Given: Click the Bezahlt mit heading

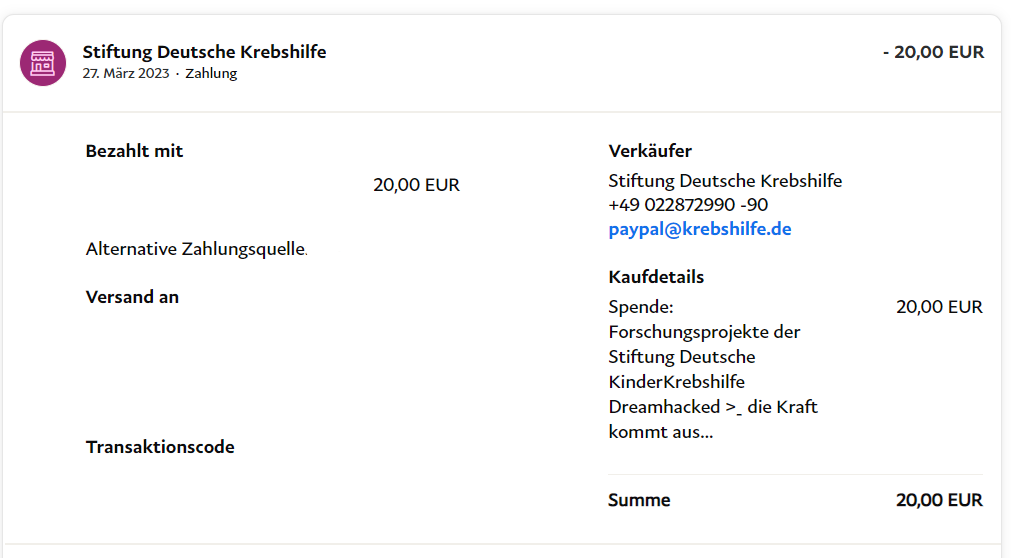Looking at the screenshot, I should (x=134, y=151).
